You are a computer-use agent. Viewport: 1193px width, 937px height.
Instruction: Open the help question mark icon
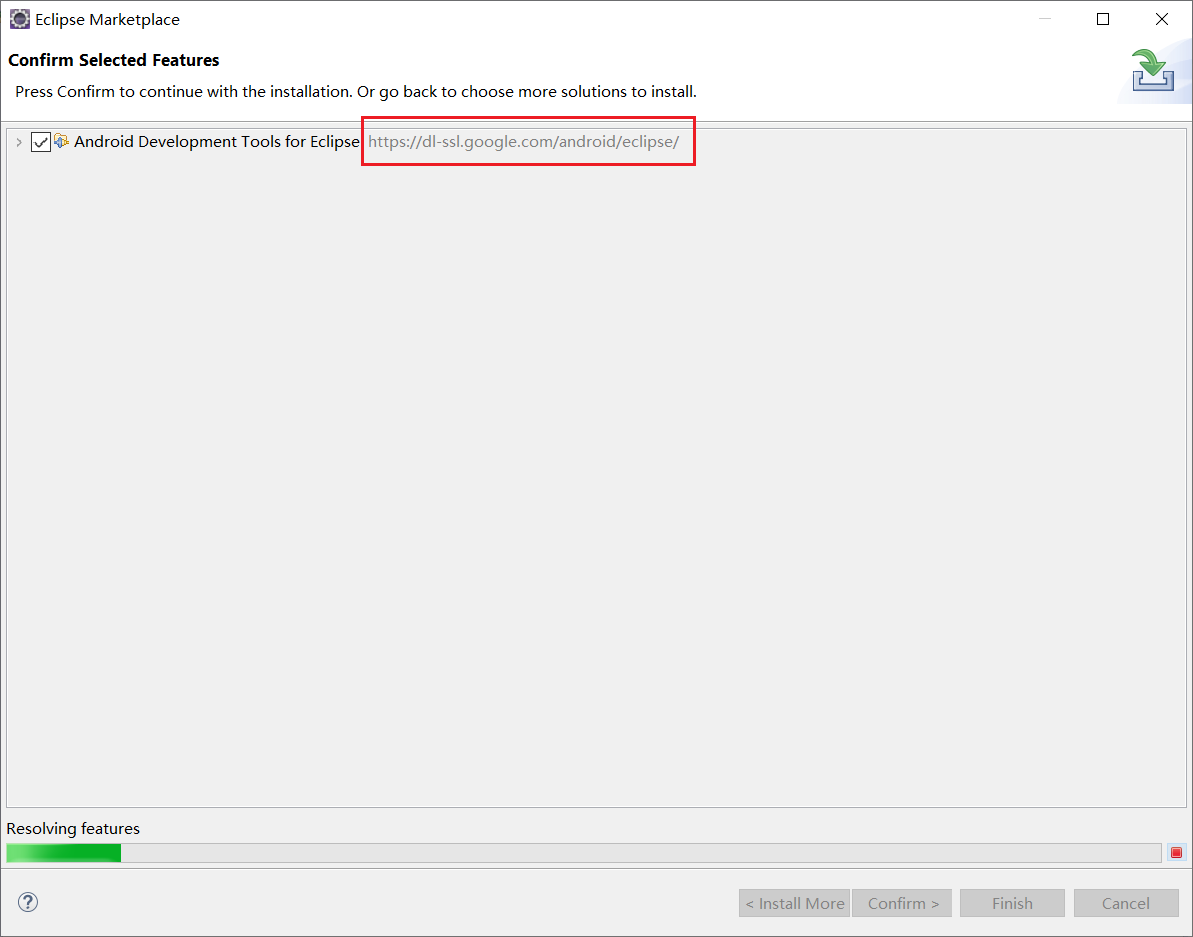tap(28, 902)
